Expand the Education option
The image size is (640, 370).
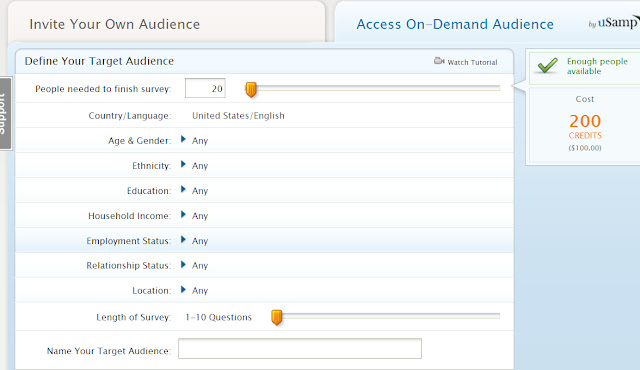click(183, 189)
